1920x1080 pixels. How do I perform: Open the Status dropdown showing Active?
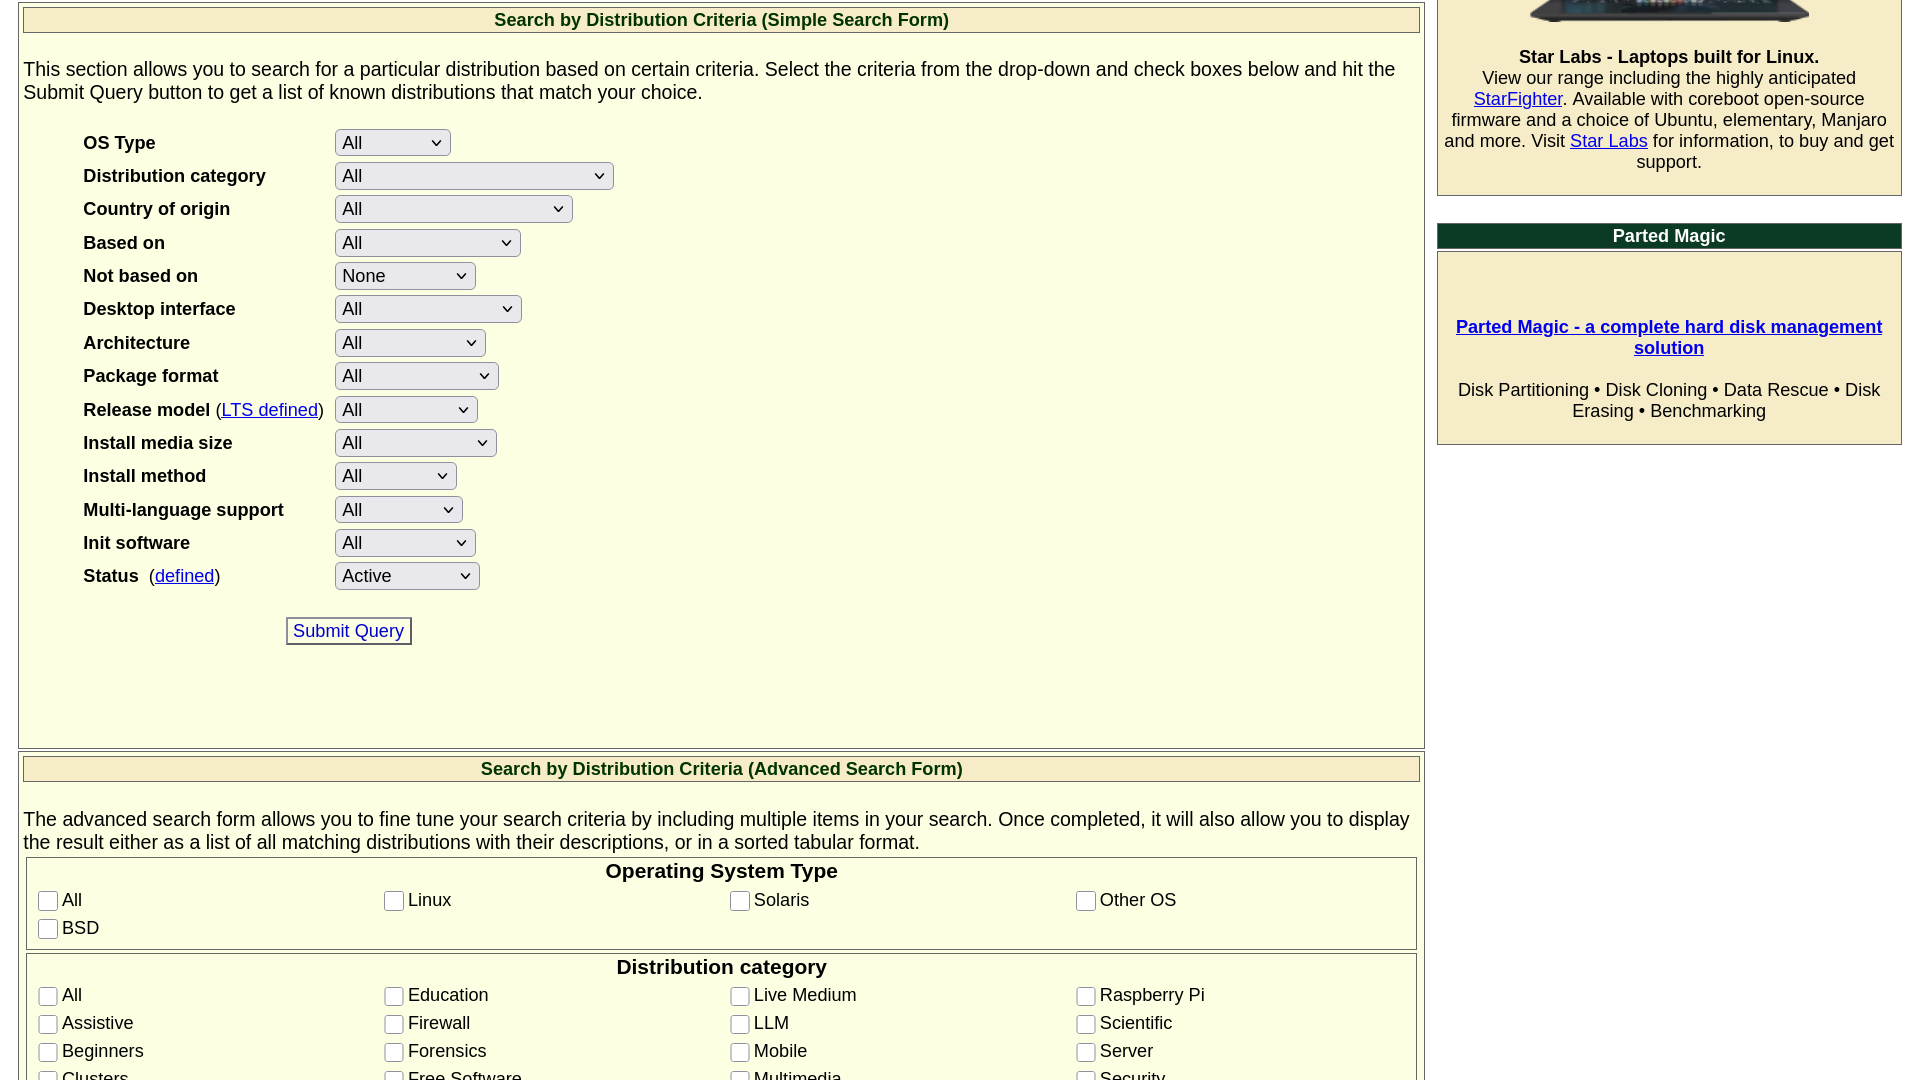click(x=406, y=575)
